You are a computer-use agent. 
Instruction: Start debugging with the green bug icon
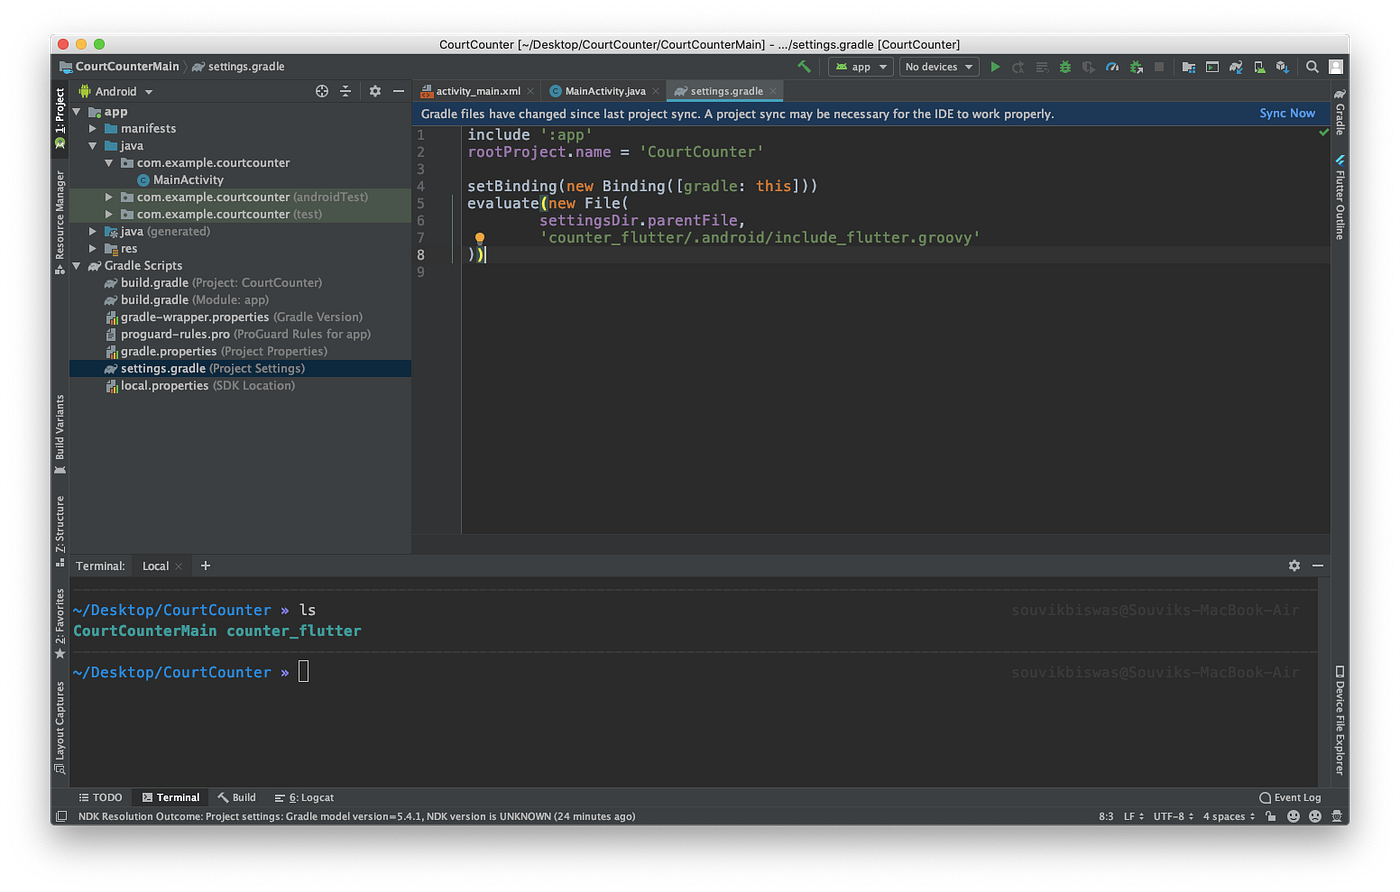[x=1065, y=67]
